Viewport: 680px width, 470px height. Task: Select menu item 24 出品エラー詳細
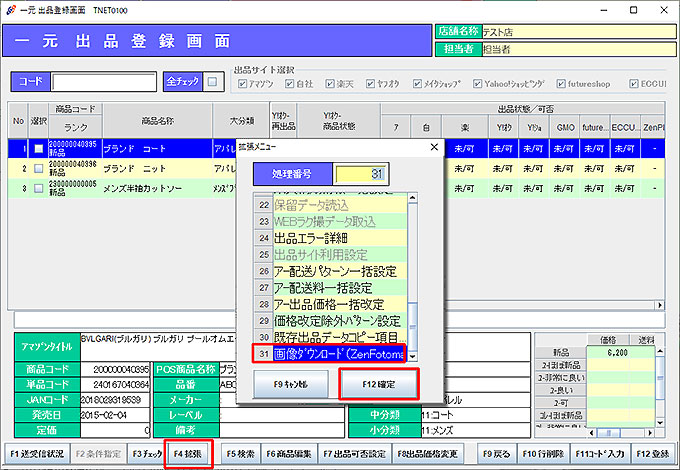[336, 237]
